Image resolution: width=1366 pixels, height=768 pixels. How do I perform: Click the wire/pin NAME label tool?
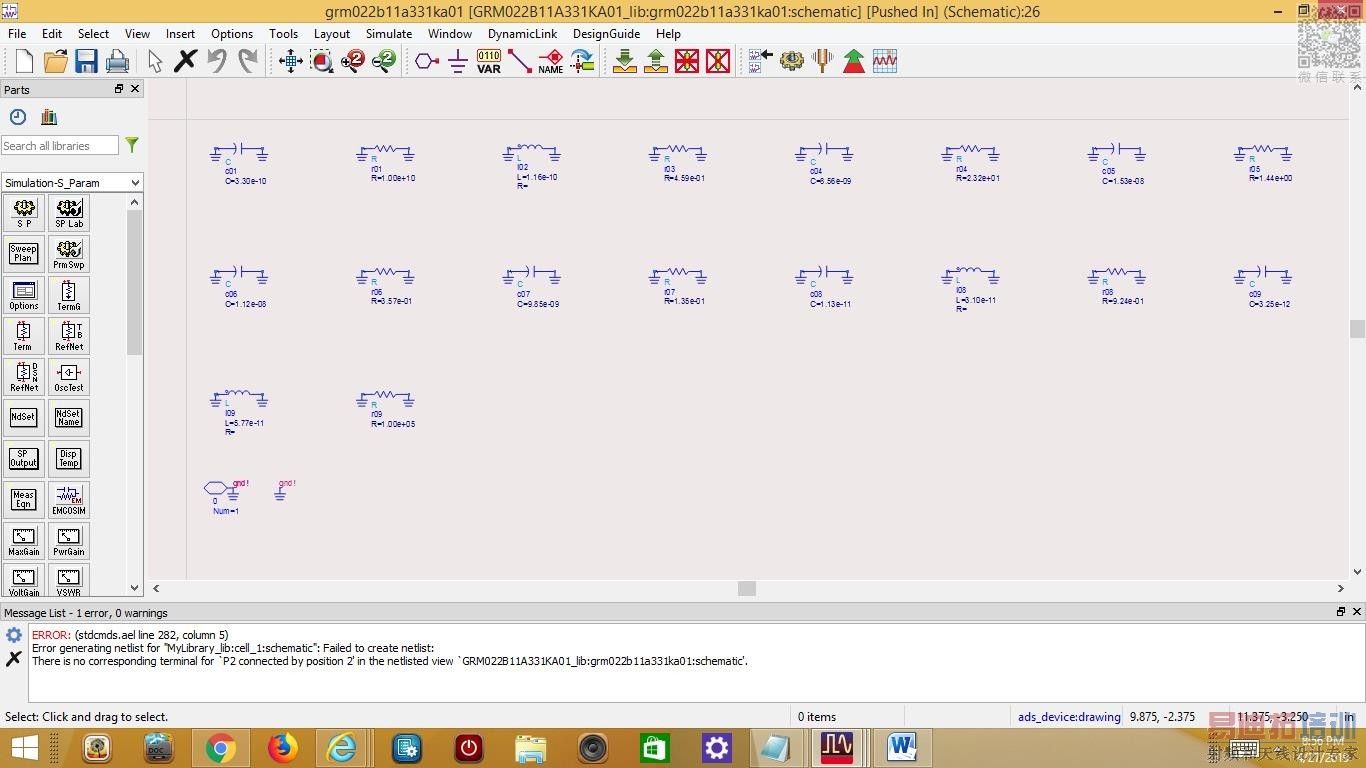tap(551, 61)
